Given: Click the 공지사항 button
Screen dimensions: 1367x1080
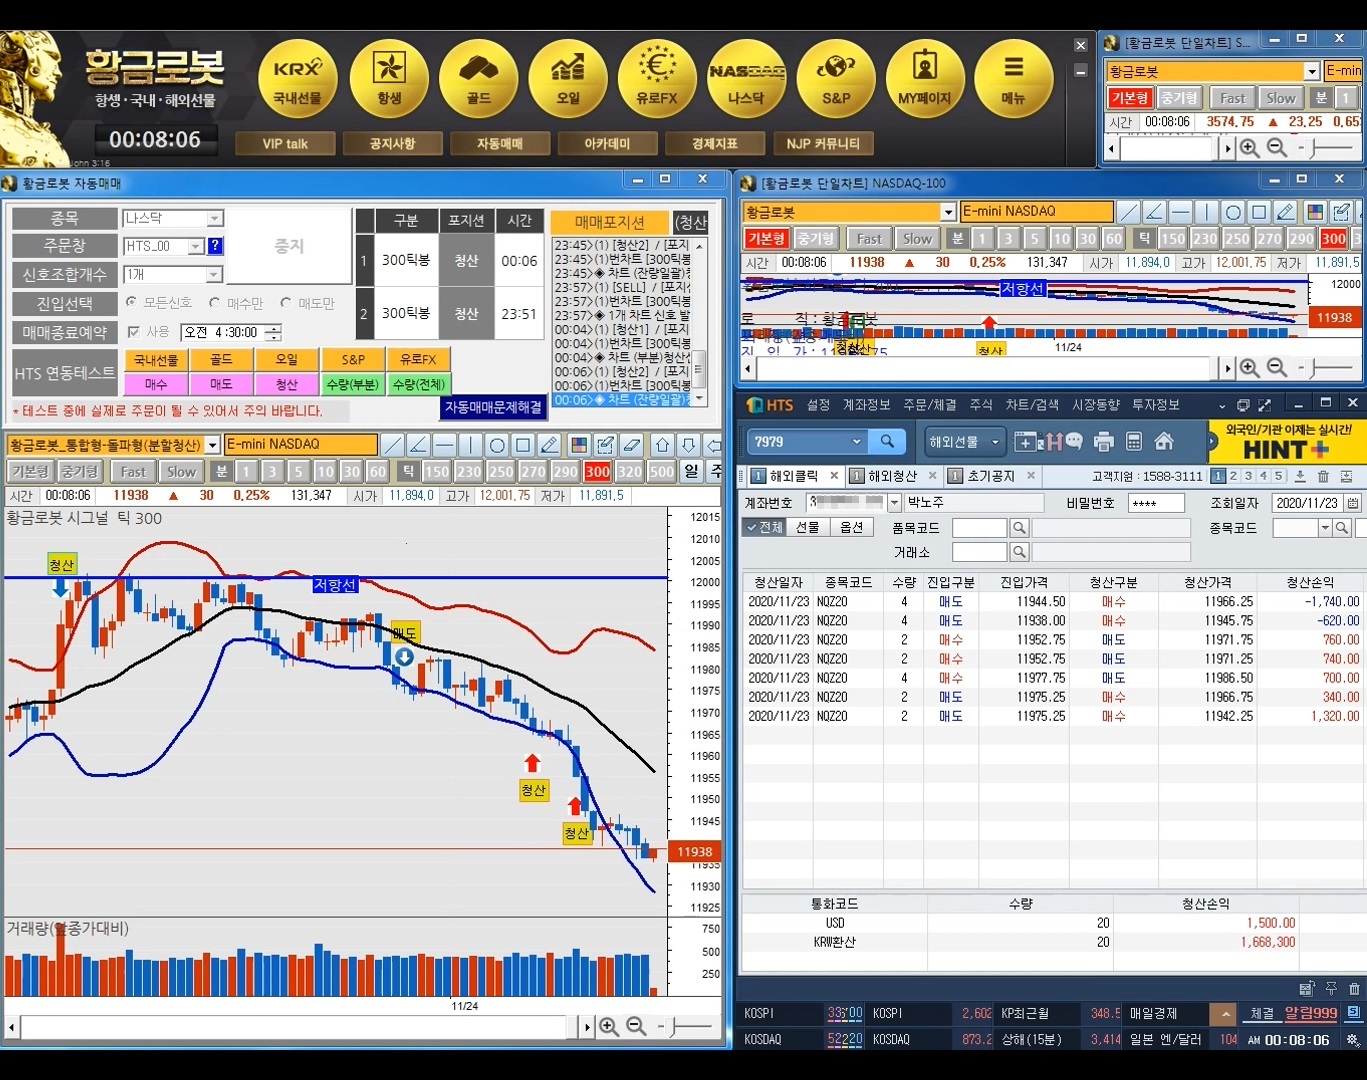Looking at the screenshot, I should tap(392, 144).
